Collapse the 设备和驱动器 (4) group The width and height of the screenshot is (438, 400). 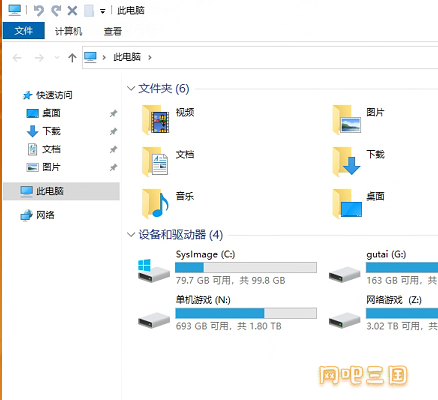tap(131, 234)
